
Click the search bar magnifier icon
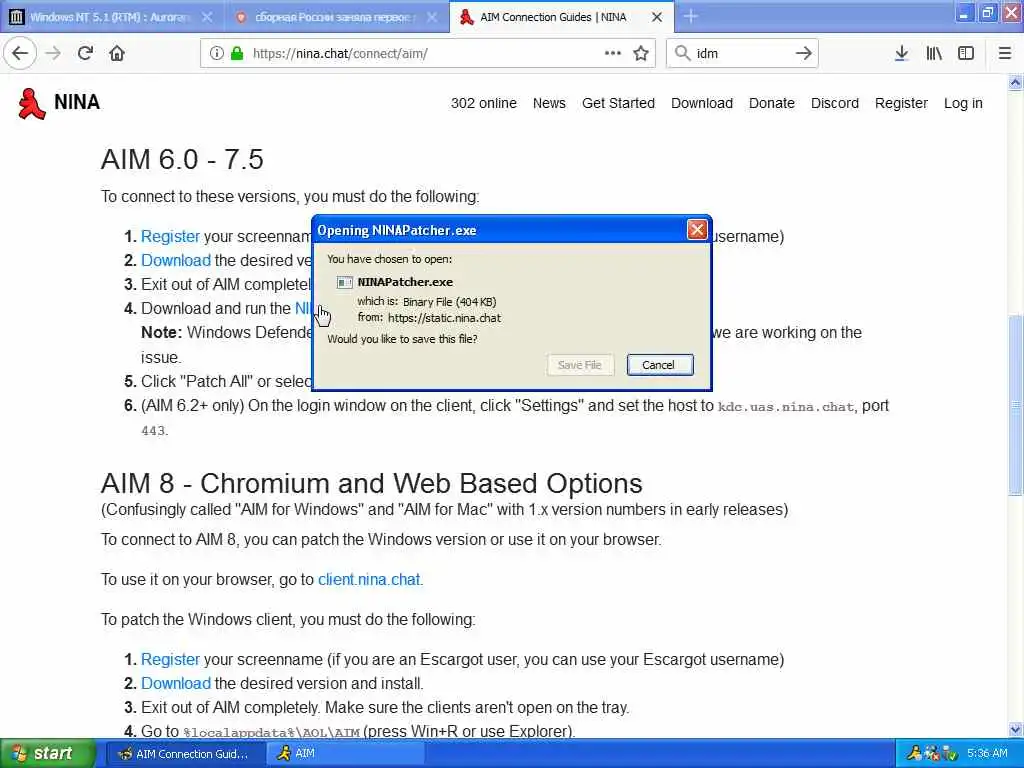[x=682, y=54]
